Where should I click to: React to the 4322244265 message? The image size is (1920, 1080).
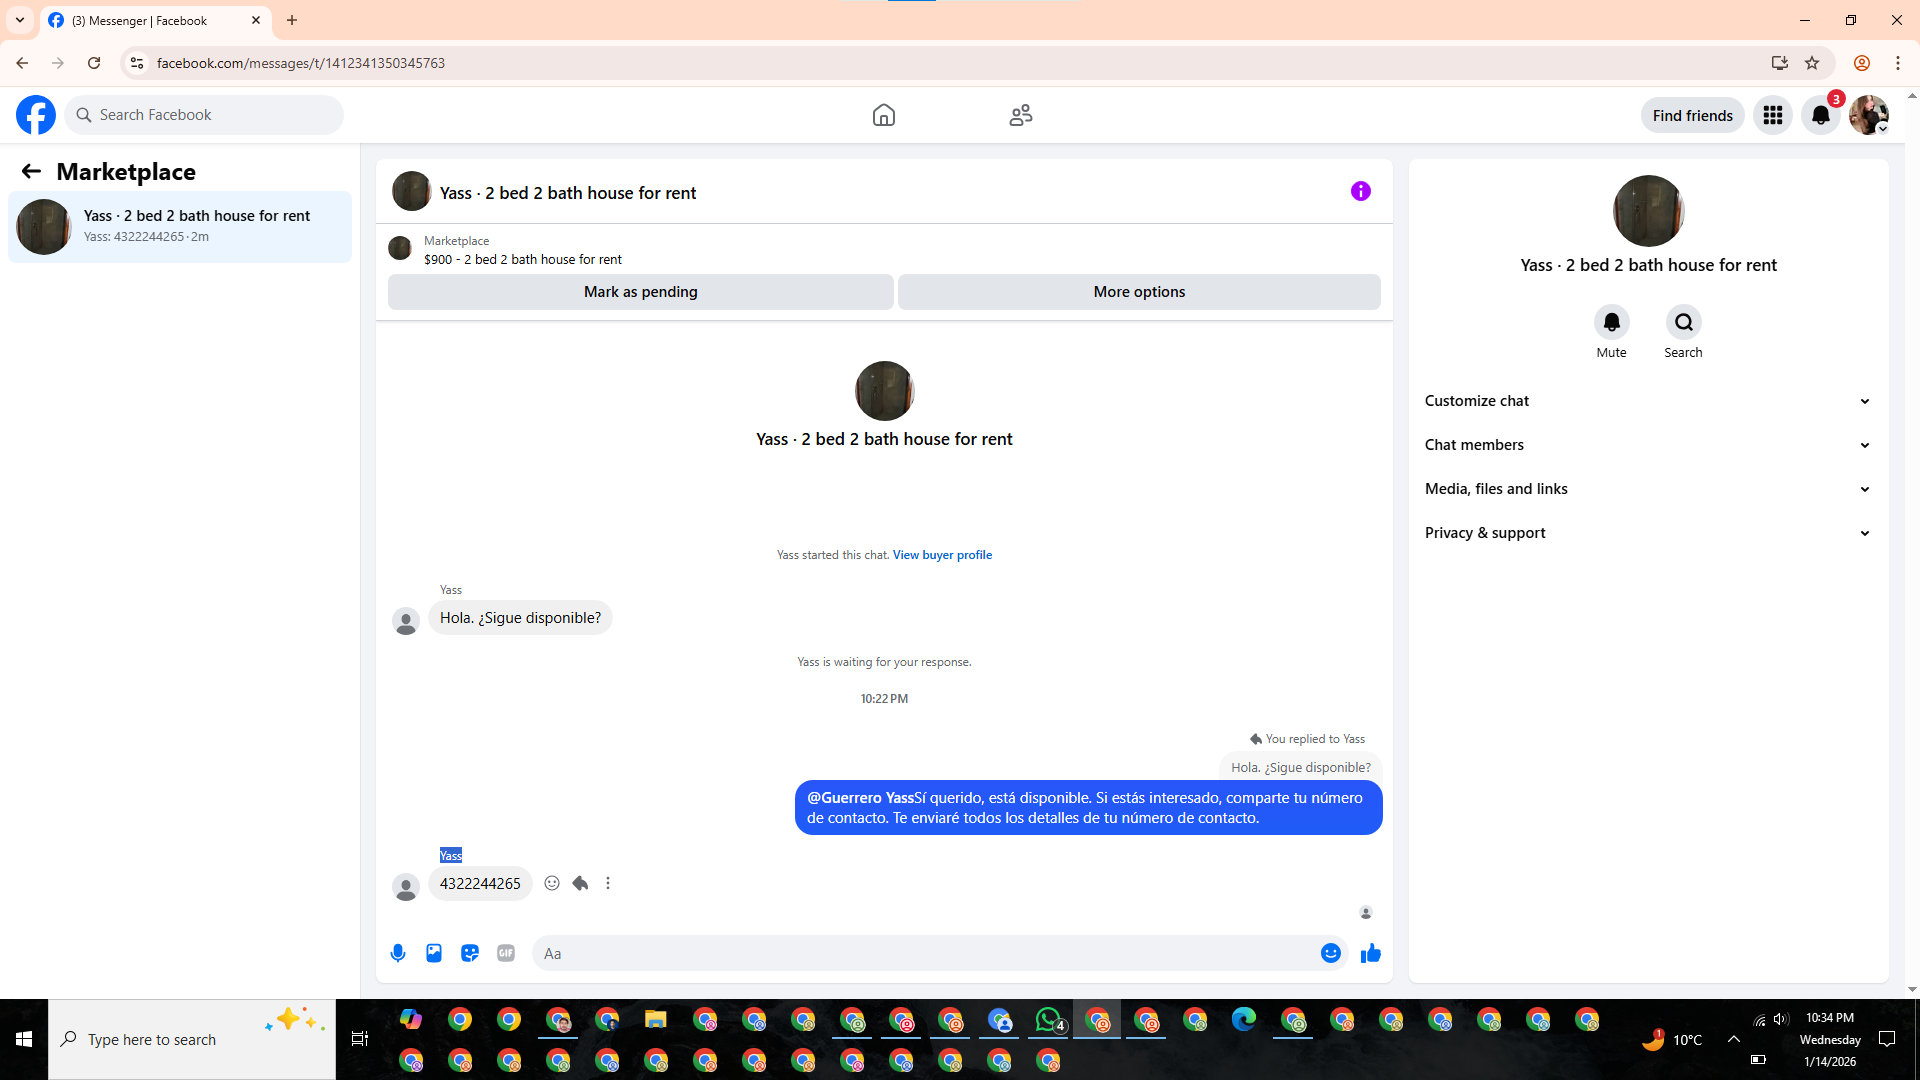pyautogui.click(x=552, y=883)
